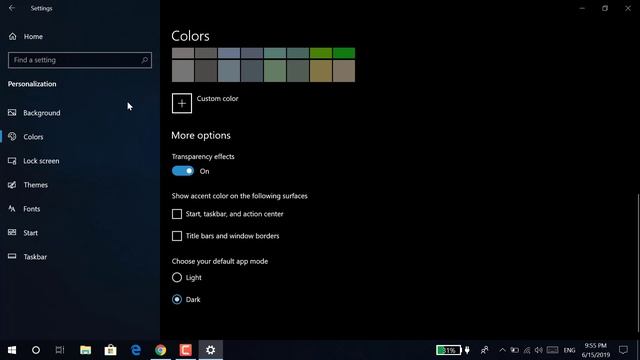Click the Lock screen icon in sidebar
The image size is (640, 360).
click(x=12, y=161)
